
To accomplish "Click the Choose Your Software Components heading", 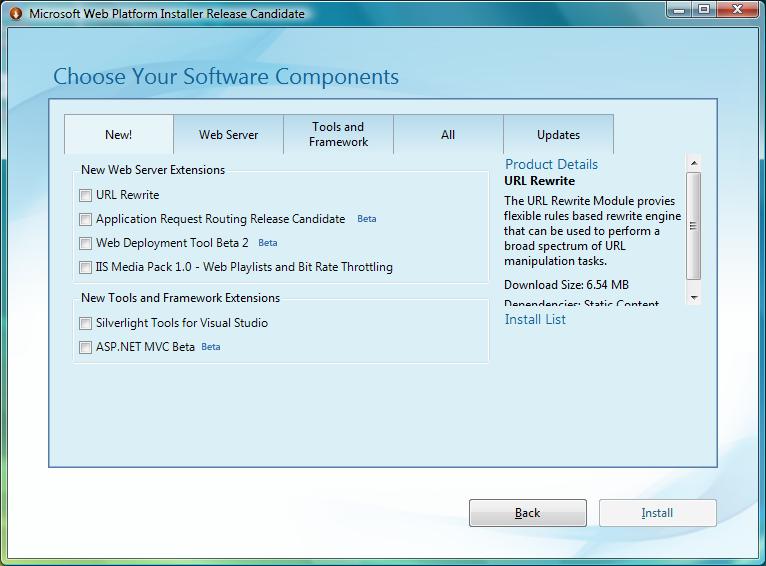I will (226, 77).
